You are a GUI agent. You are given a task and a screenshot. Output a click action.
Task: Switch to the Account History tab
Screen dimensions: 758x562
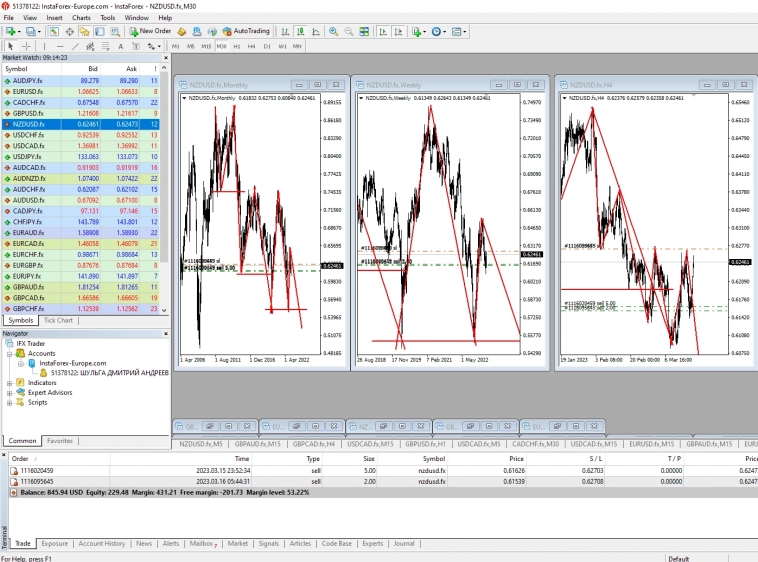tap(101, 543)
